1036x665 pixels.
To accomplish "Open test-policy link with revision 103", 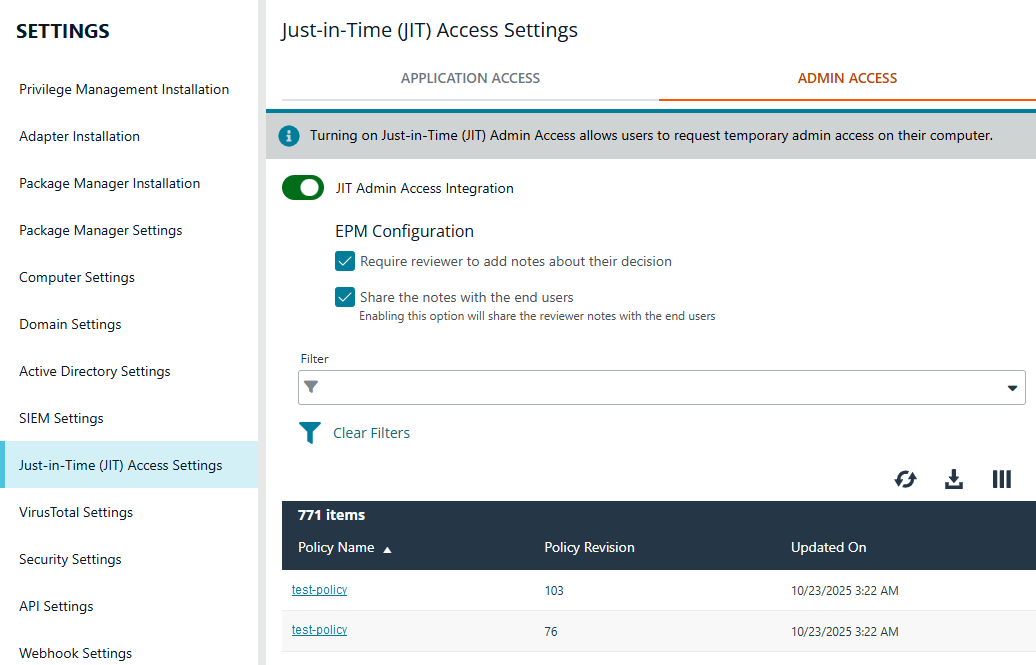I will point(319,590).
